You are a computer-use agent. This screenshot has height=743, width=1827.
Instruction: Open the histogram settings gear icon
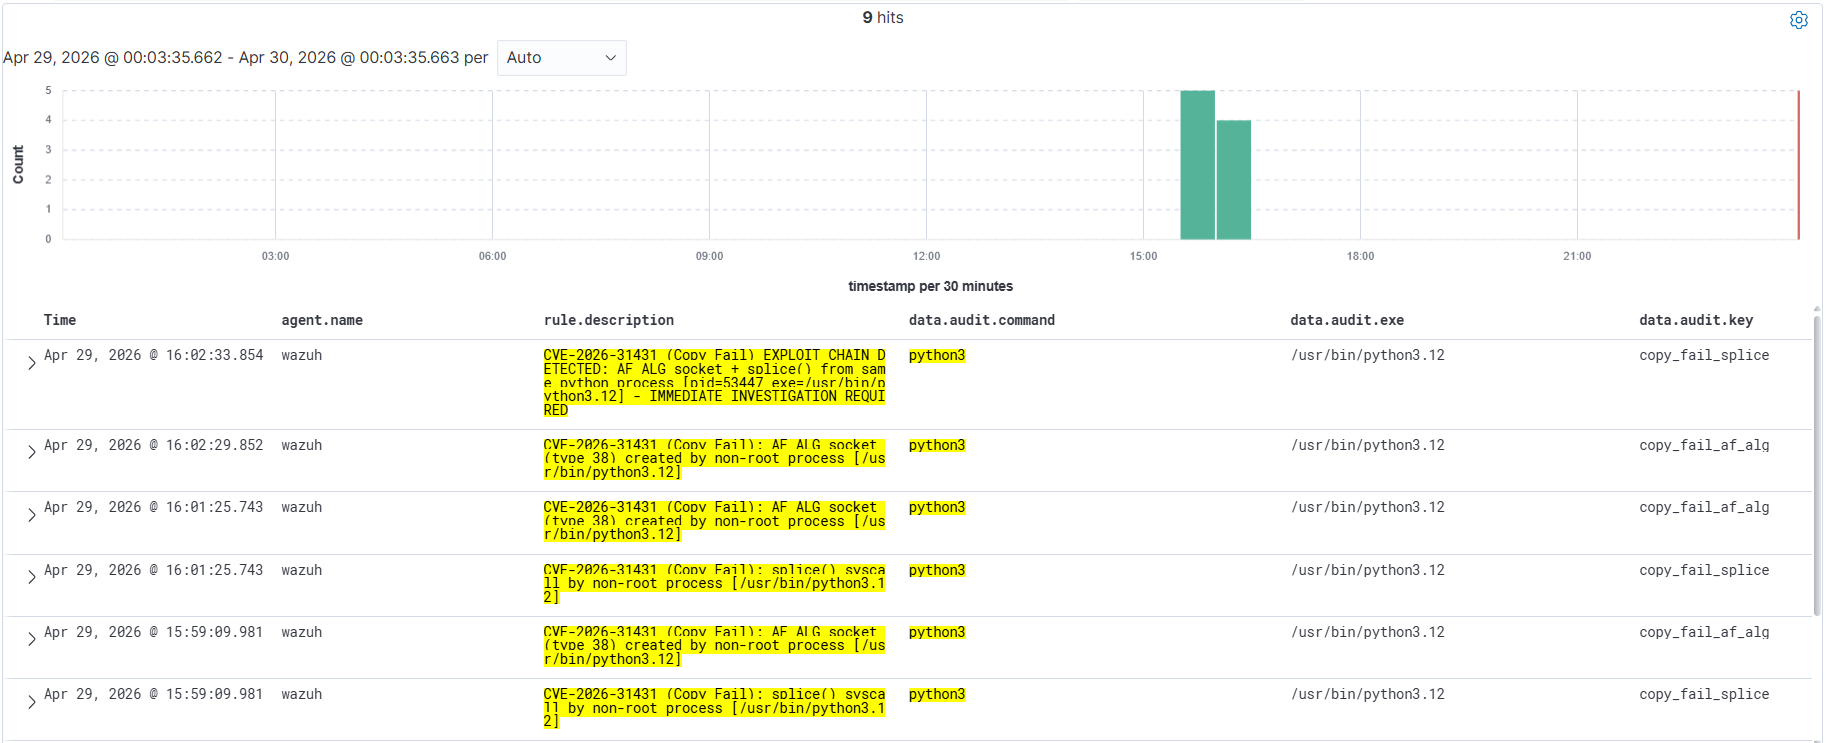tap(1798, 20)
